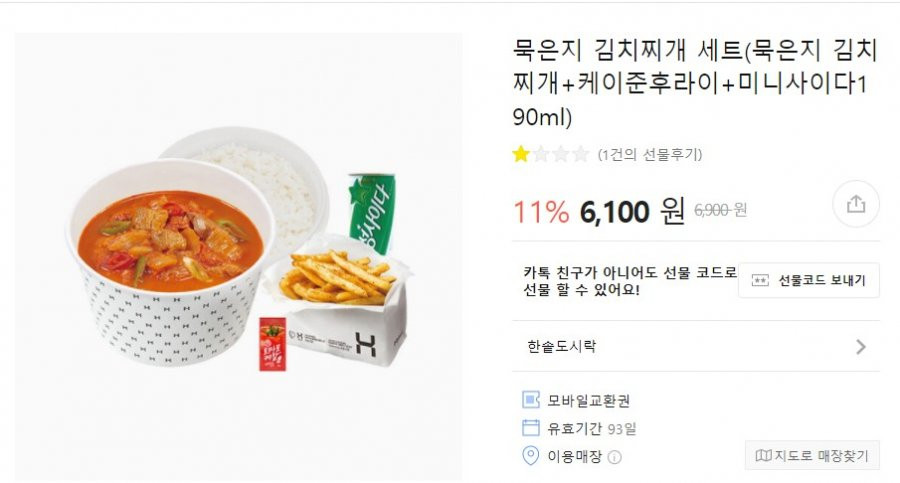The height and width of the screenshot is (483, 900).
Task: Expand the 한솥도시락 row chevron arrow
Action: pyautogui.click(x=860, y=347)
